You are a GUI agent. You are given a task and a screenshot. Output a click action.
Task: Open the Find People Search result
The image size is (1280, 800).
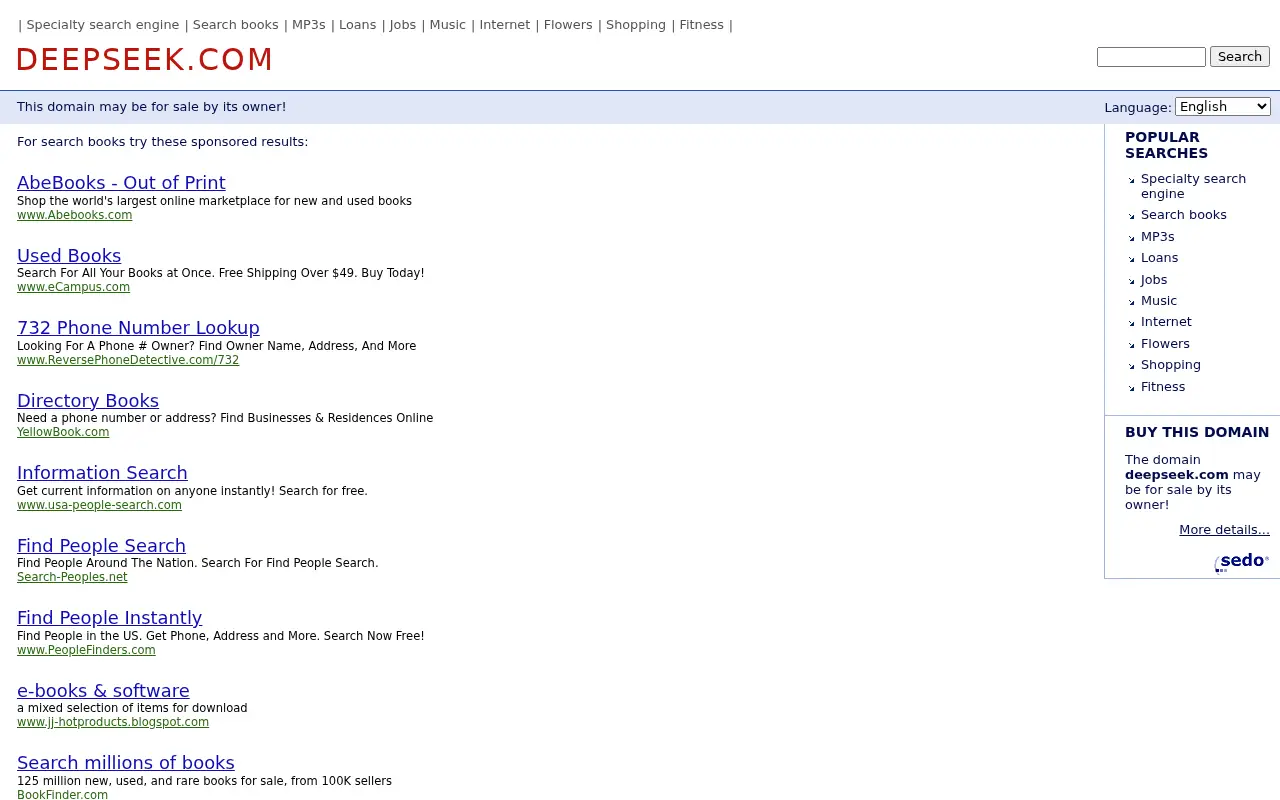pyautogui.click(x=101, y=546)
